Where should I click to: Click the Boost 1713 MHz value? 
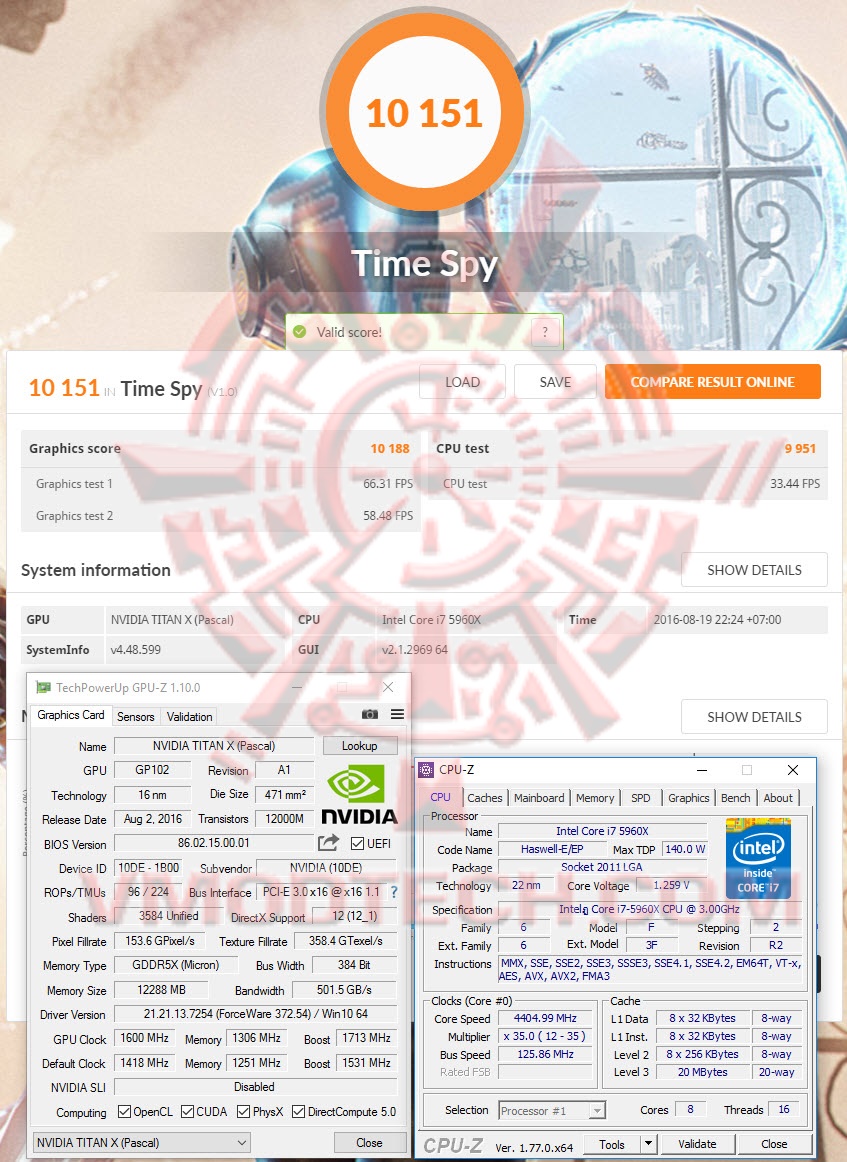[366, 1038]
